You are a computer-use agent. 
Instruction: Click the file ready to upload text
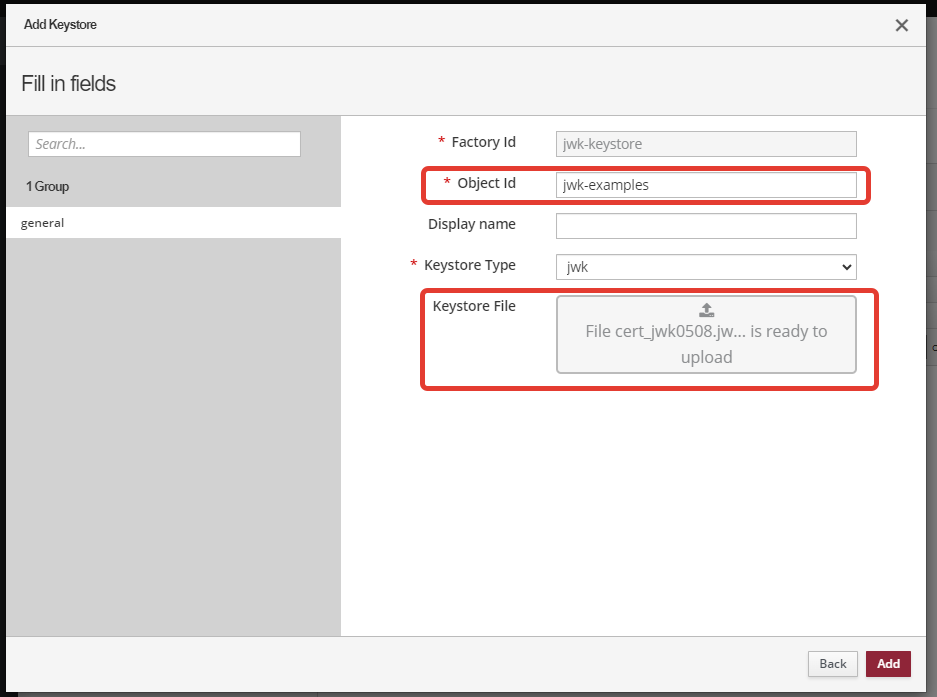[x=706, y=344]
